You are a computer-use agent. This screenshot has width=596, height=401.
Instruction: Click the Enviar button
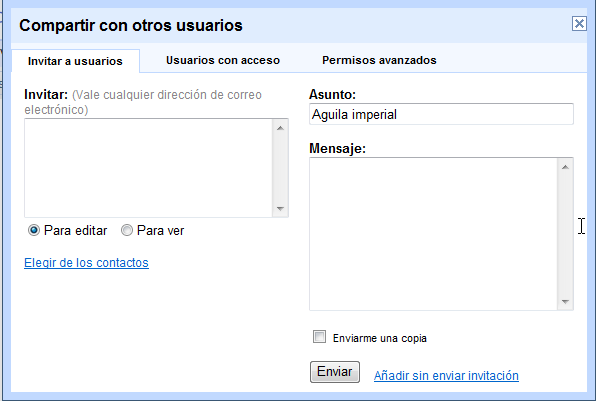click(x=334, y=372)
